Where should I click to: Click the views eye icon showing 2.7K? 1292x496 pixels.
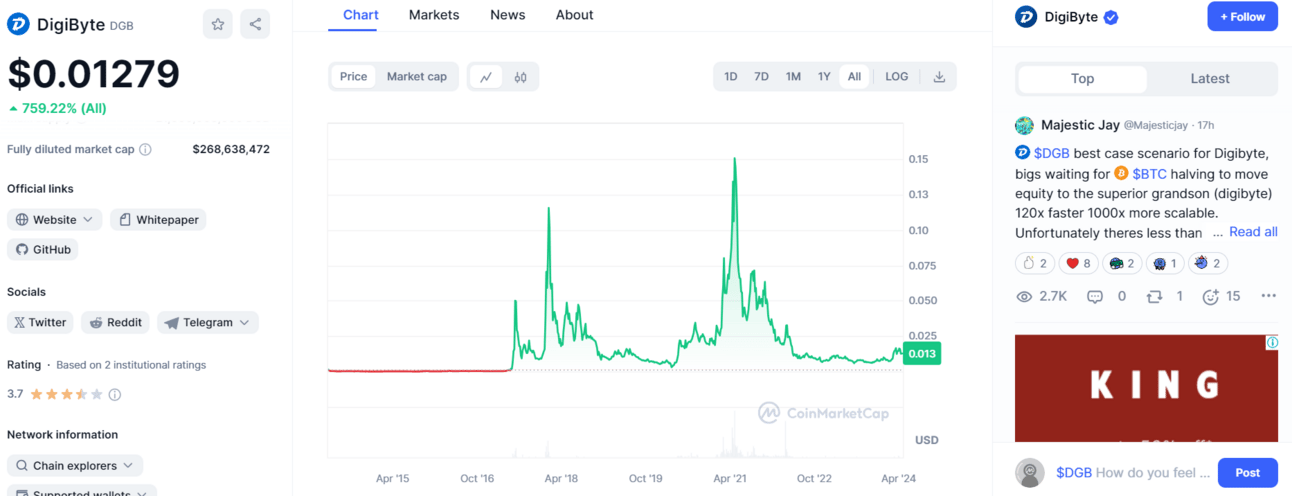pyautogui.click(x=1024, y=296)
